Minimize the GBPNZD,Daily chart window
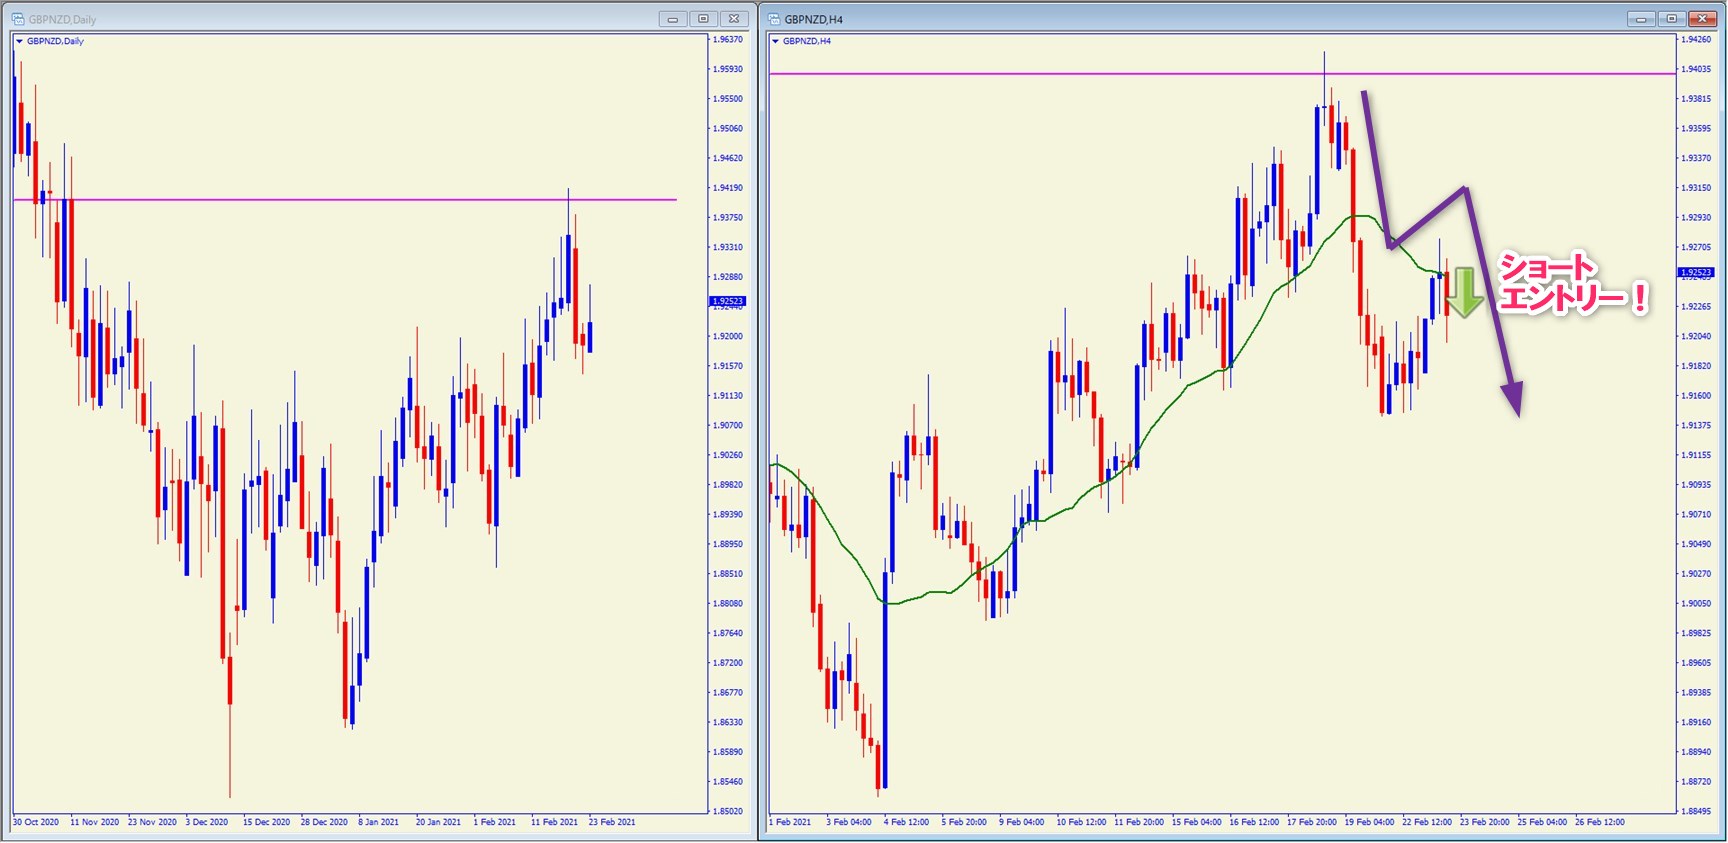The image size is (1728, 843). 673,19
